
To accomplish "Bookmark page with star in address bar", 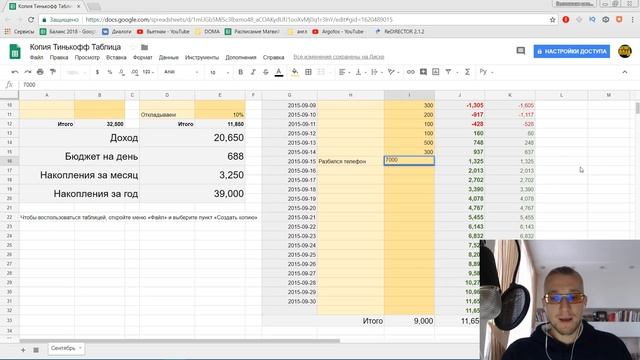I will click(553, 20).
